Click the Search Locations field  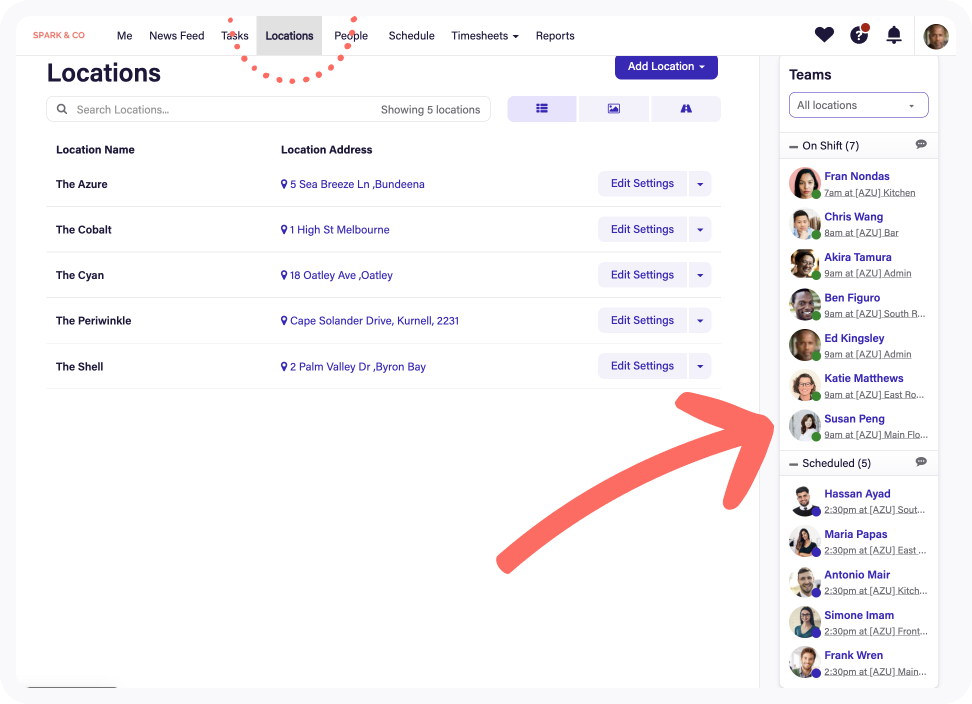(x=220, y=110)
